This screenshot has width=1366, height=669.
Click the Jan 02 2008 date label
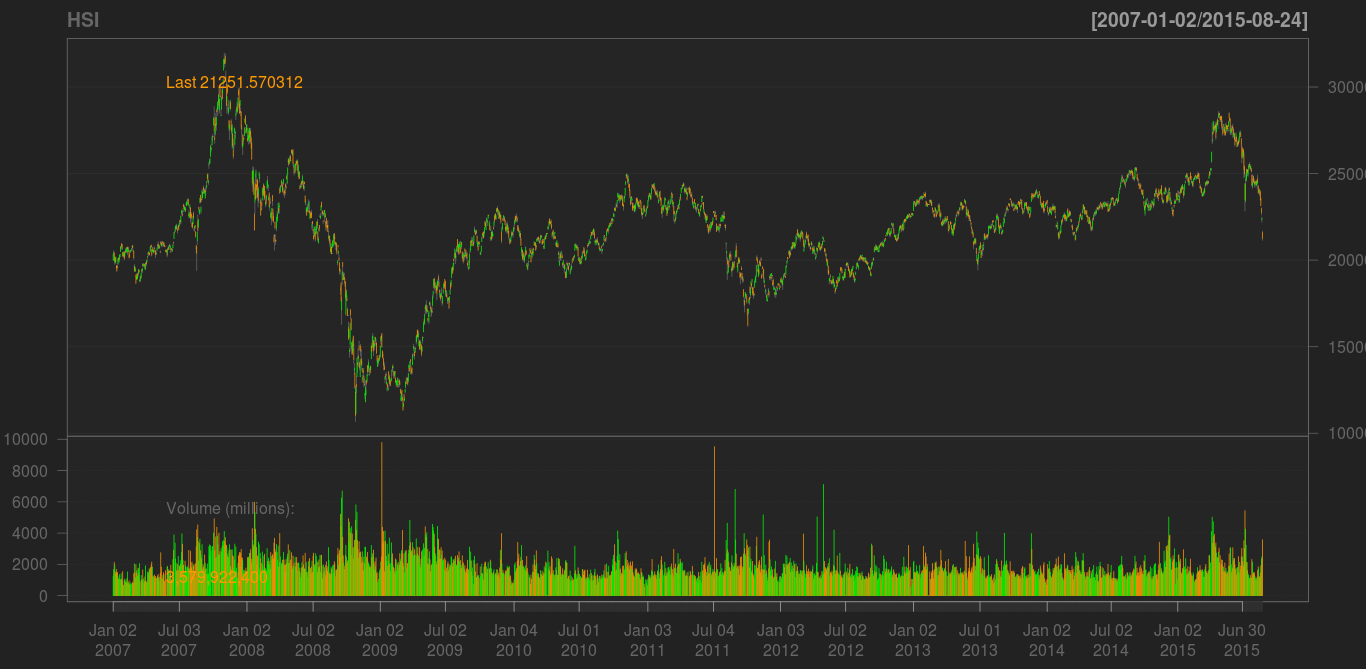[246, 640]
